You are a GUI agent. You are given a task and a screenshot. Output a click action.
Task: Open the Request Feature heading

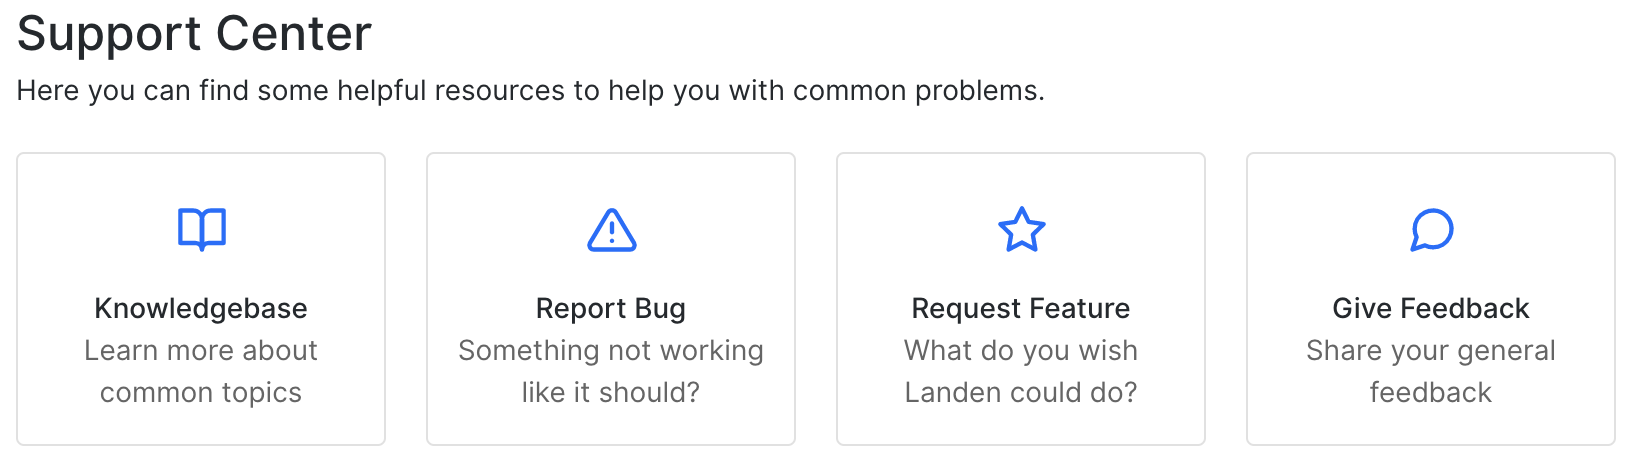point(1021,308)
